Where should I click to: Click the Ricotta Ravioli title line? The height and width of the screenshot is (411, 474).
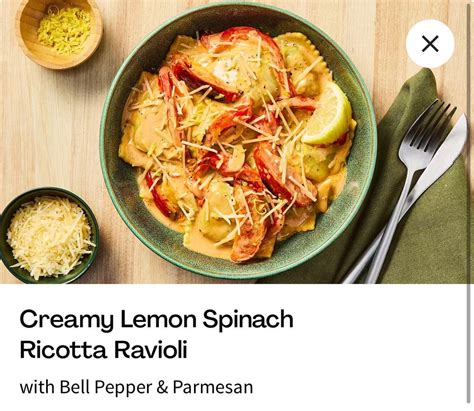point(104,350)
